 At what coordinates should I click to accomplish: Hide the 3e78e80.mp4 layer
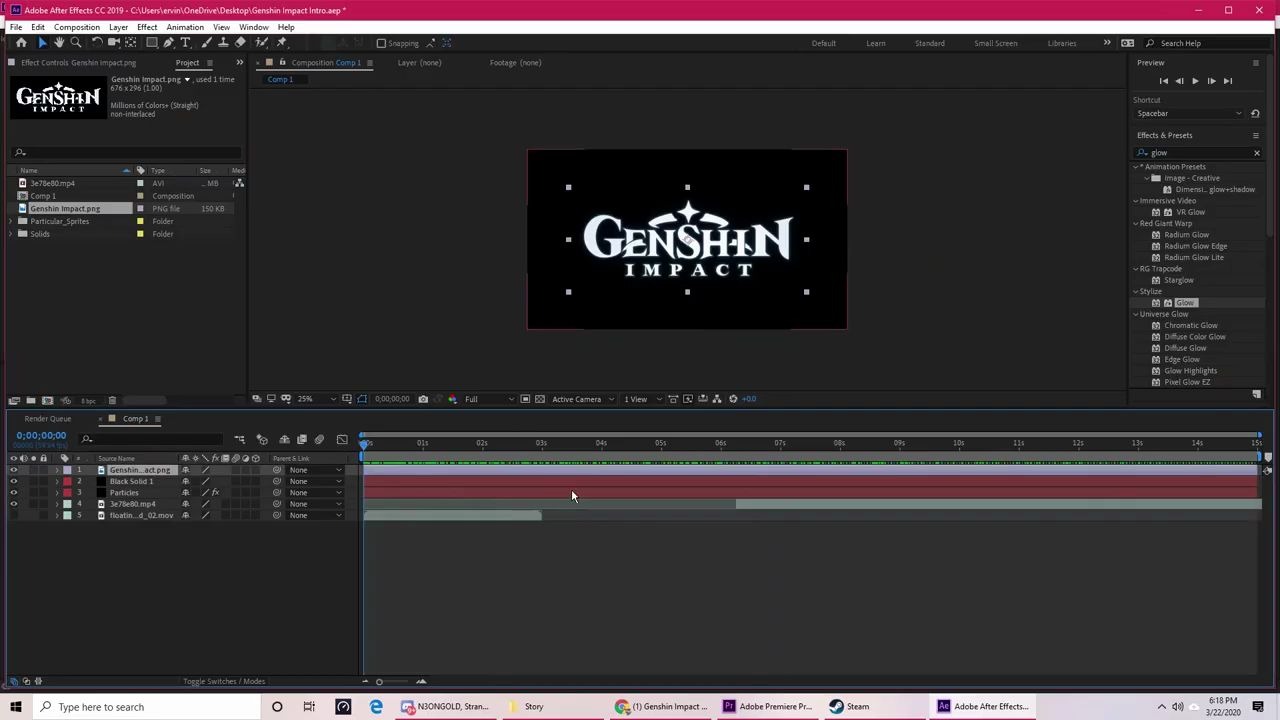(x=14, y=504)
